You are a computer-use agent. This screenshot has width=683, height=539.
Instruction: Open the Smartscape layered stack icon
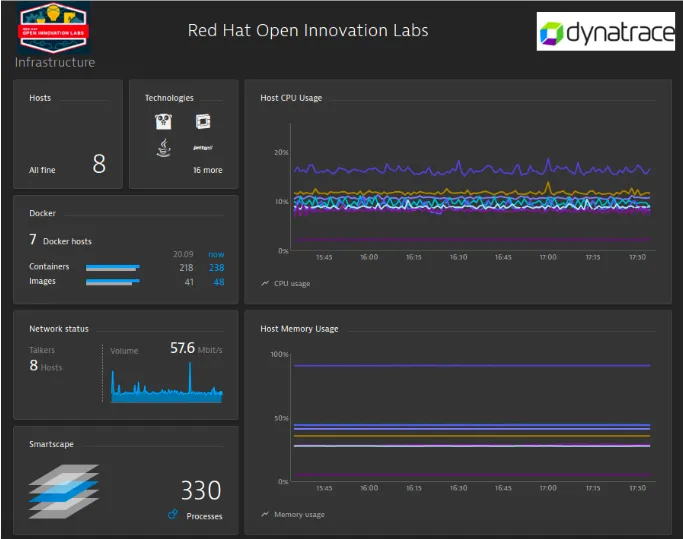(x=64, y=489)
